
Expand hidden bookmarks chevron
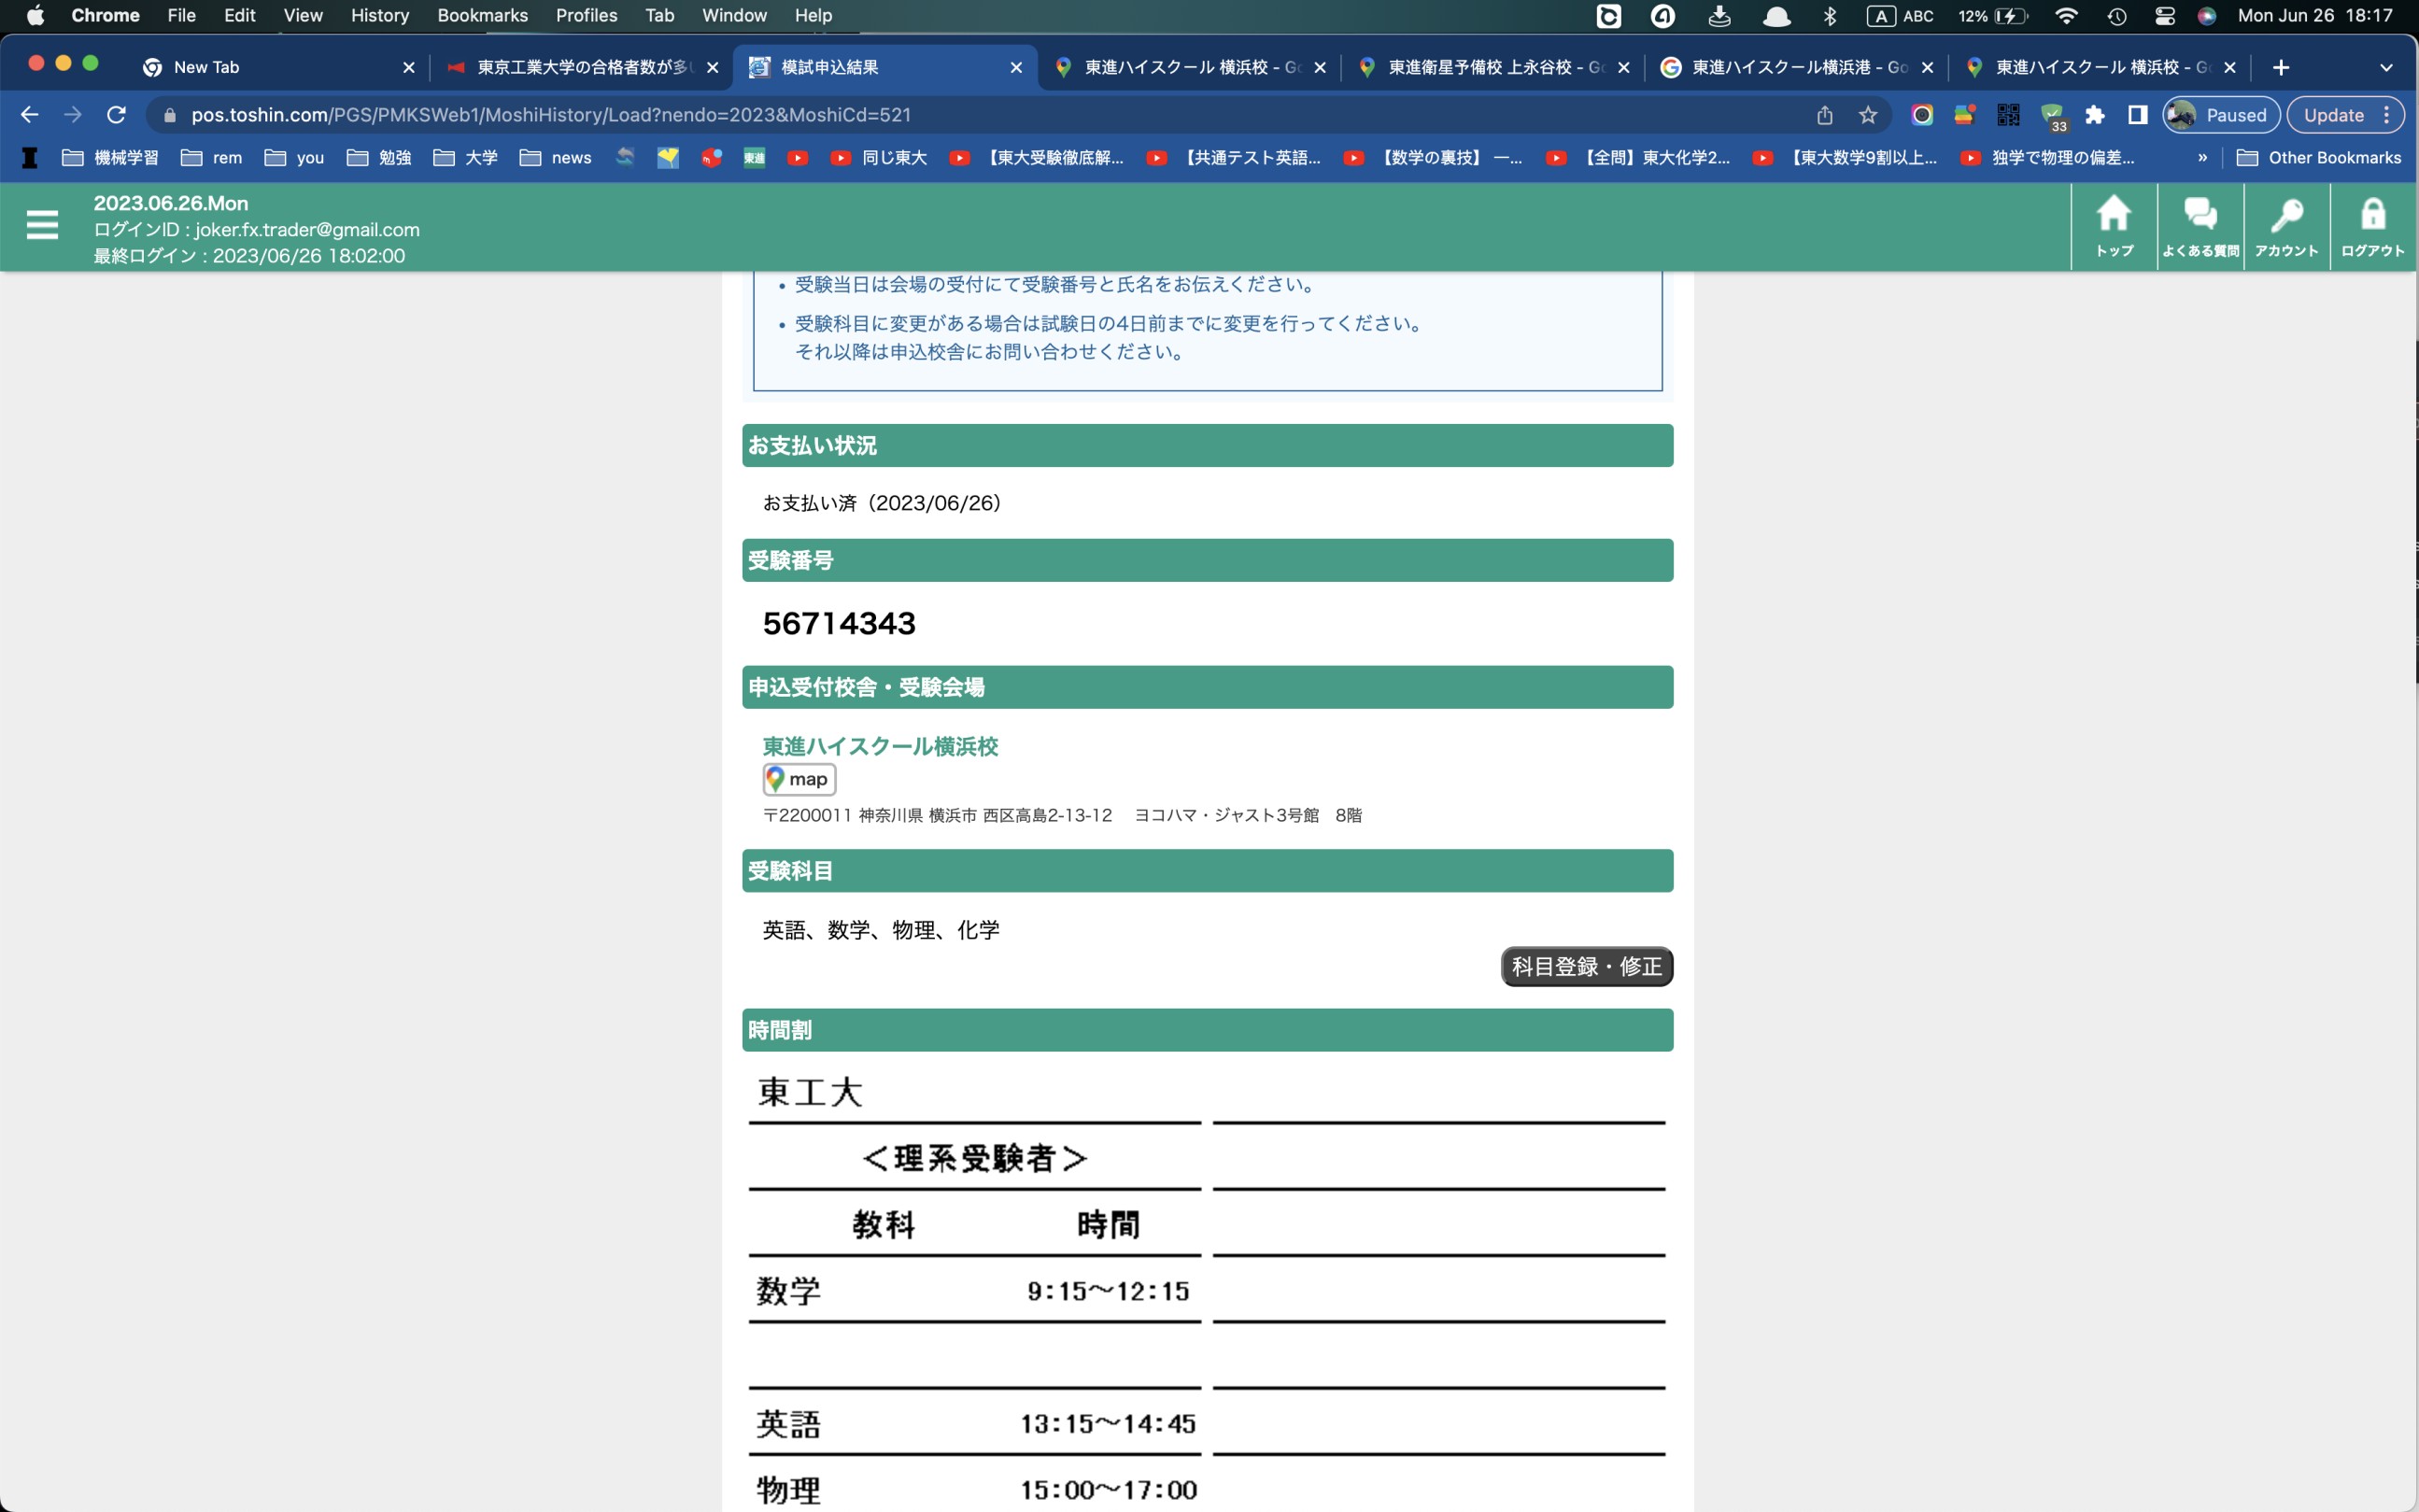pyautogui.click(x=2202, y=158)
